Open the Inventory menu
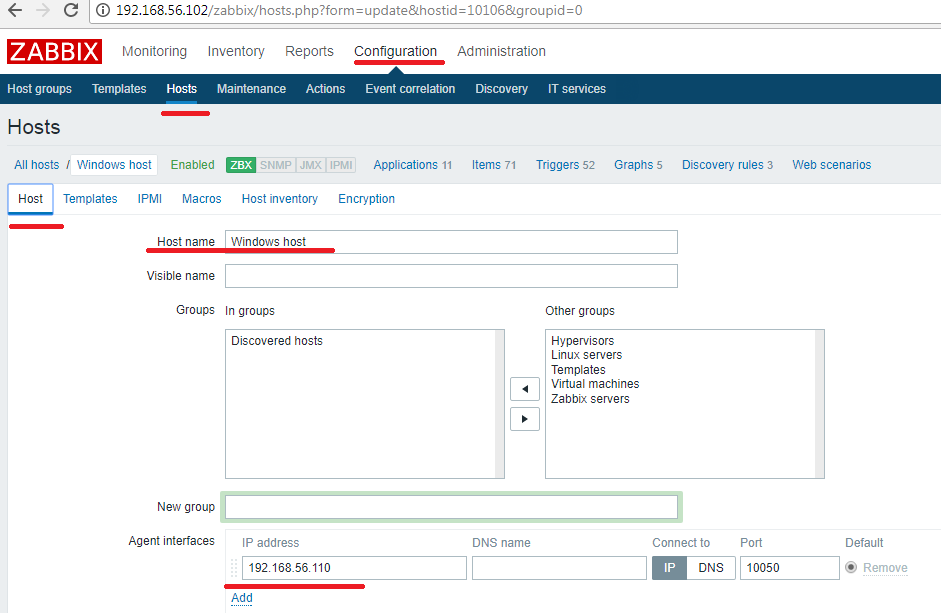Image resolution: width=941 pixels, height=613 pixels. [236, 52]
